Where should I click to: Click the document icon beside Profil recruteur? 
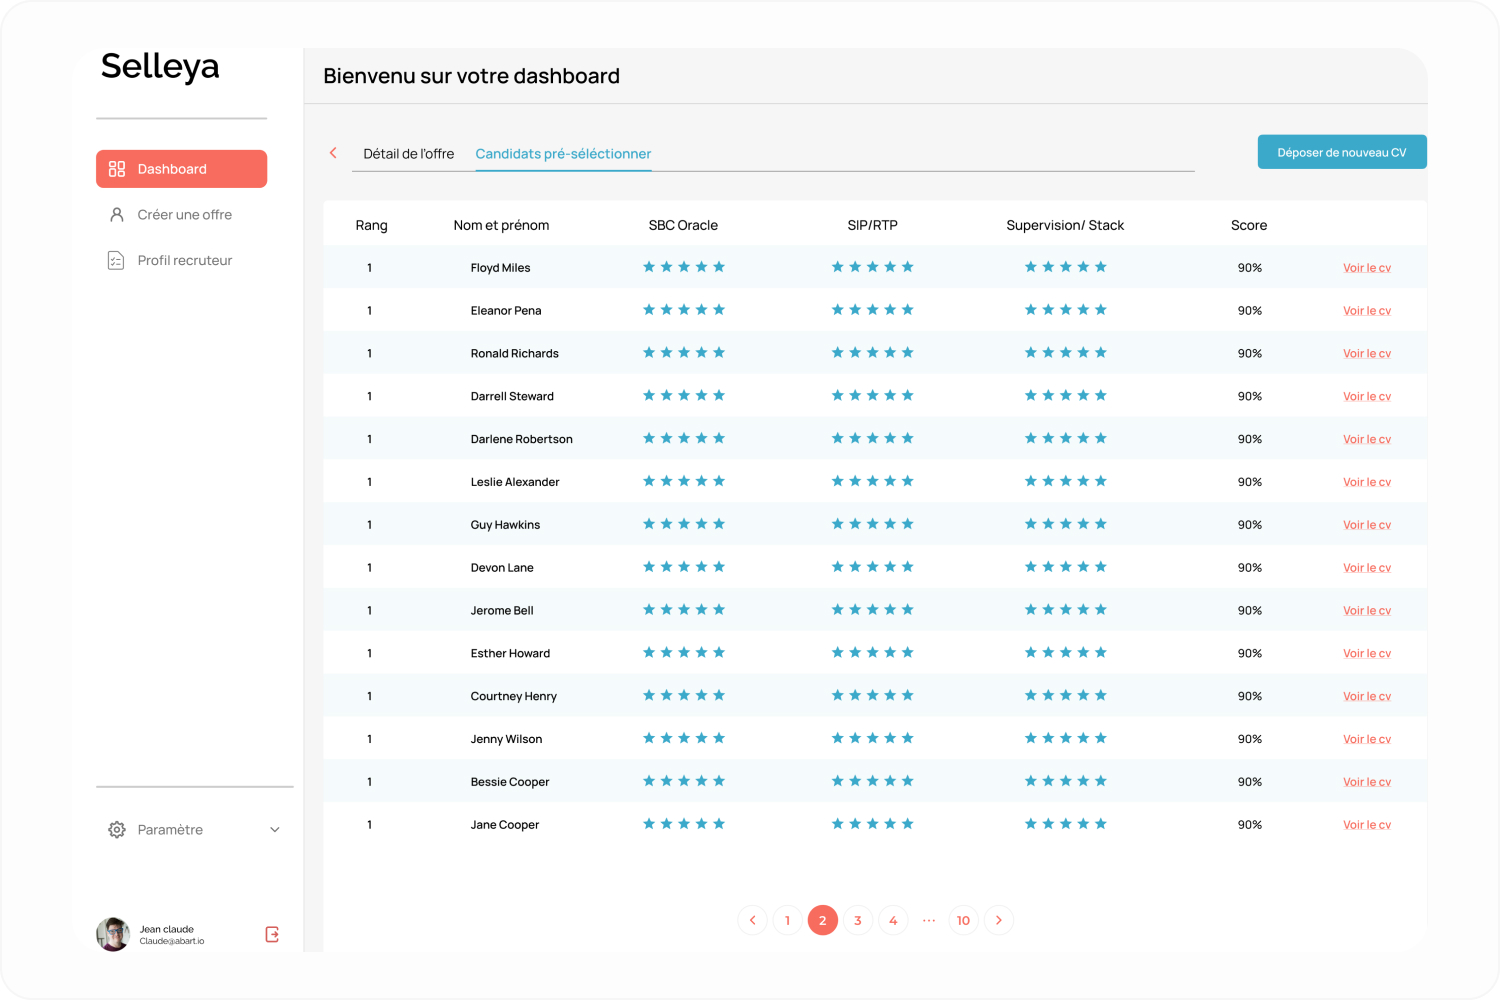point(115,259)
